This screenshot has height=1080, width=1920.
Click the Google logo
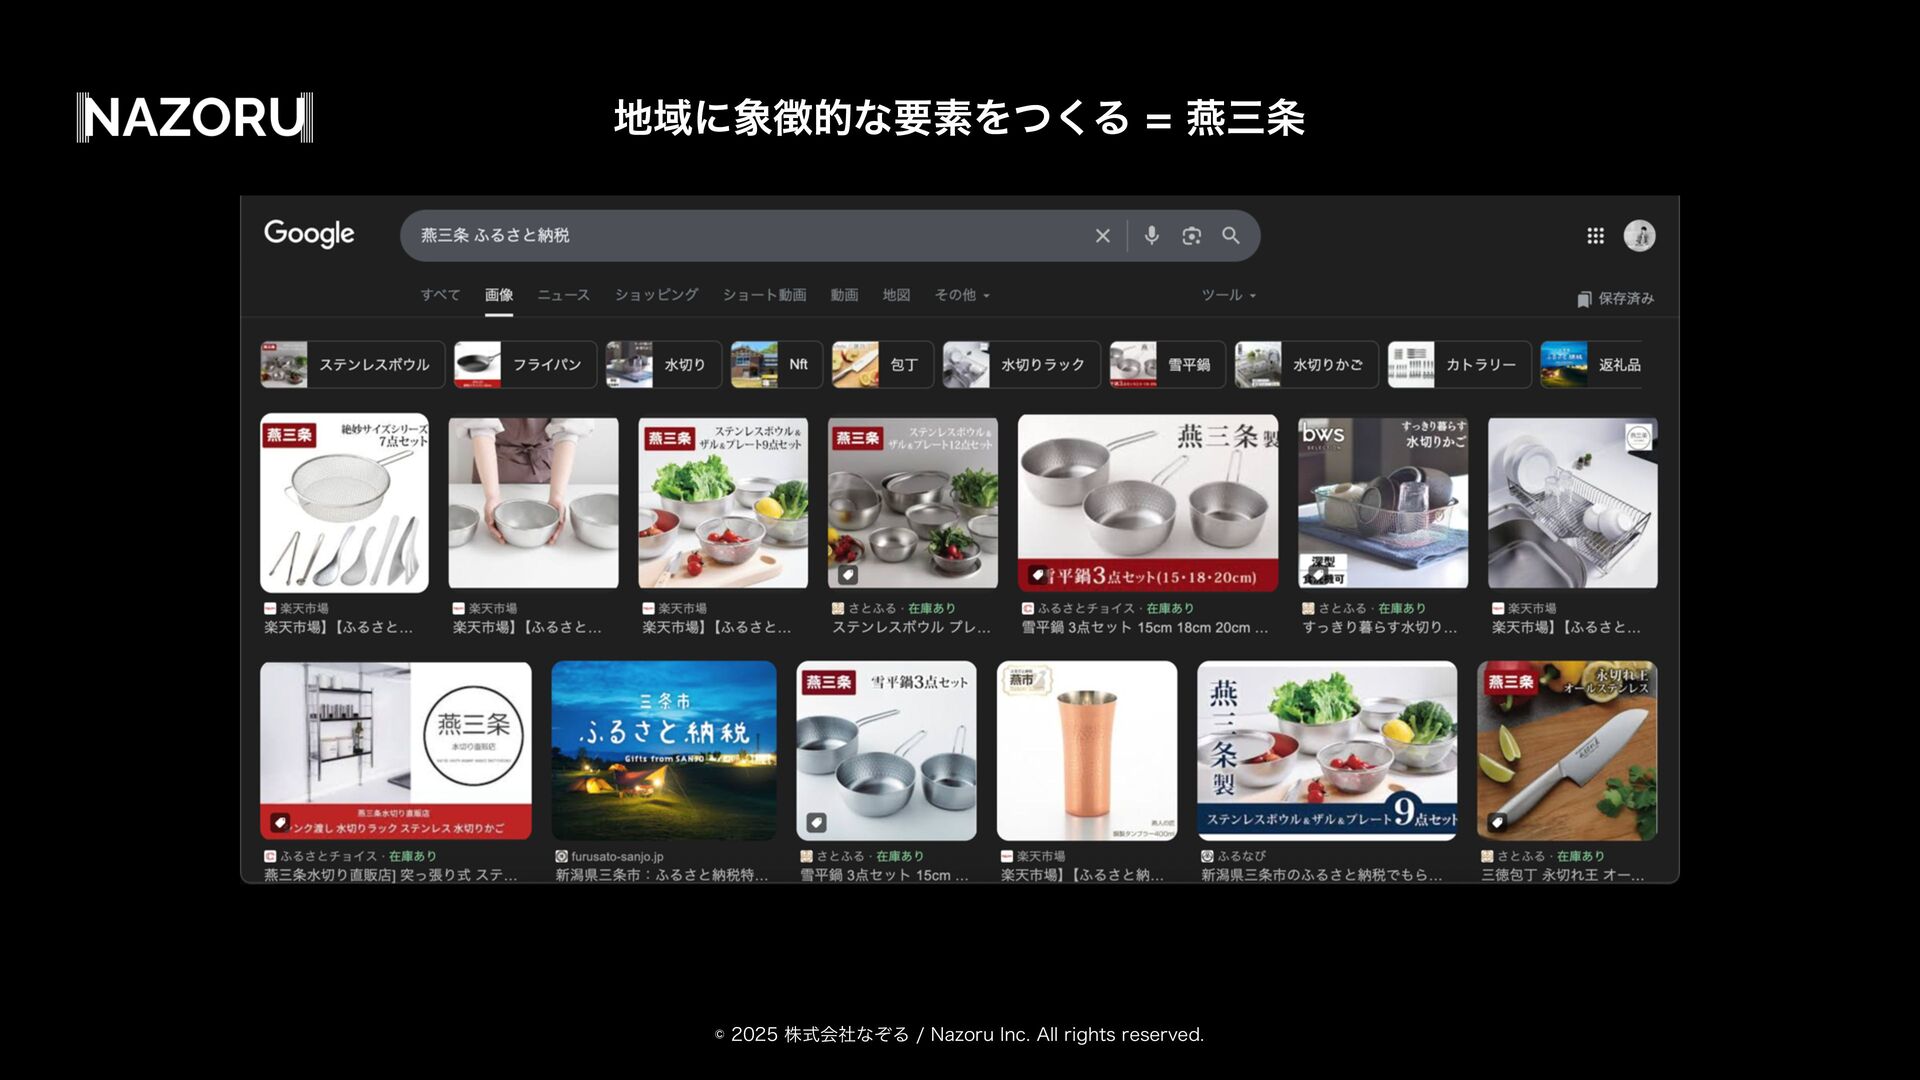pyautogui.click(x=309, y=234)
